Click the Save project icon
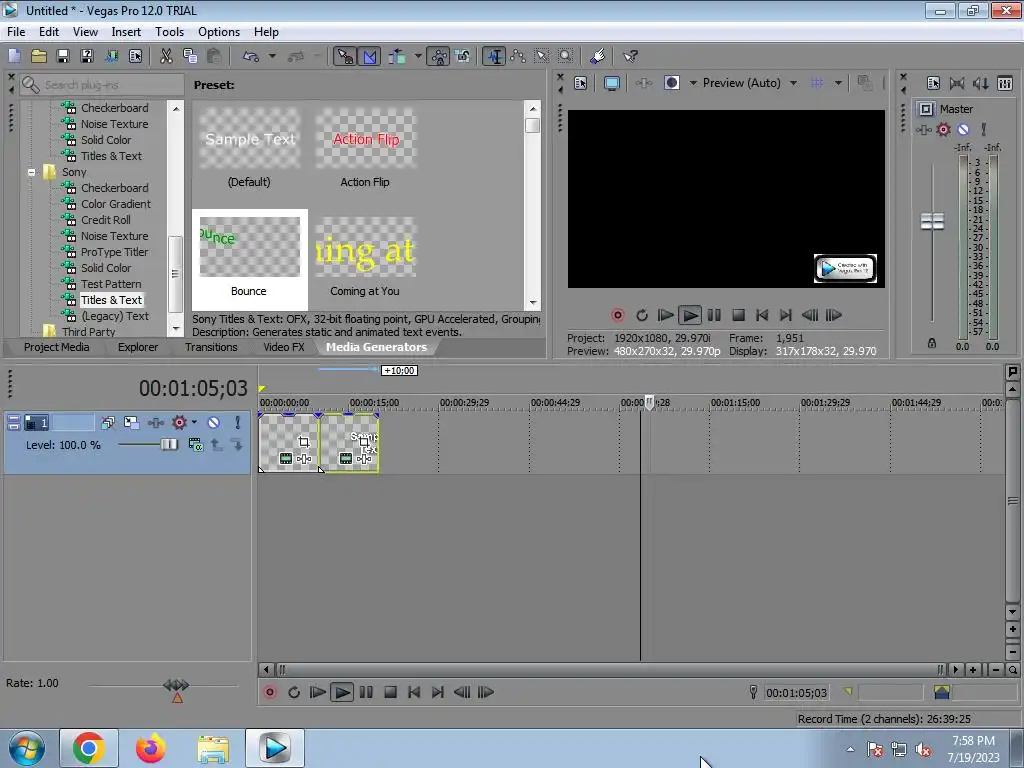This screenshot has height=768, width=1024. [63, 56]
